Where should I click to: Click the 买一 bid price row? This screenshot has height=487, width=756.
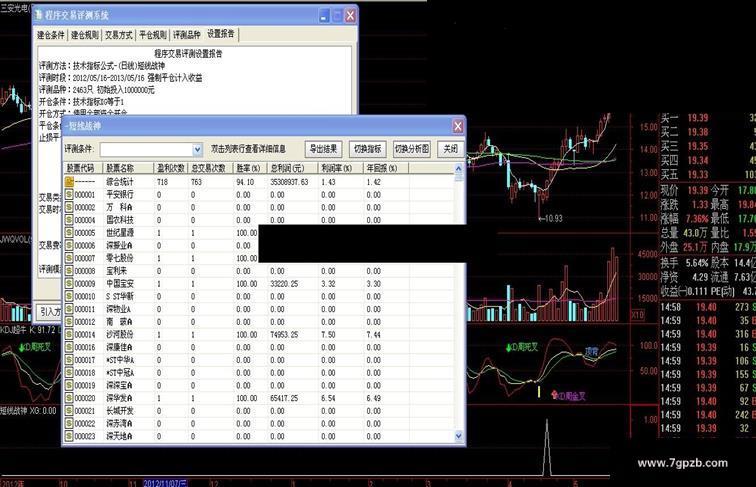(x=707, y=118)
